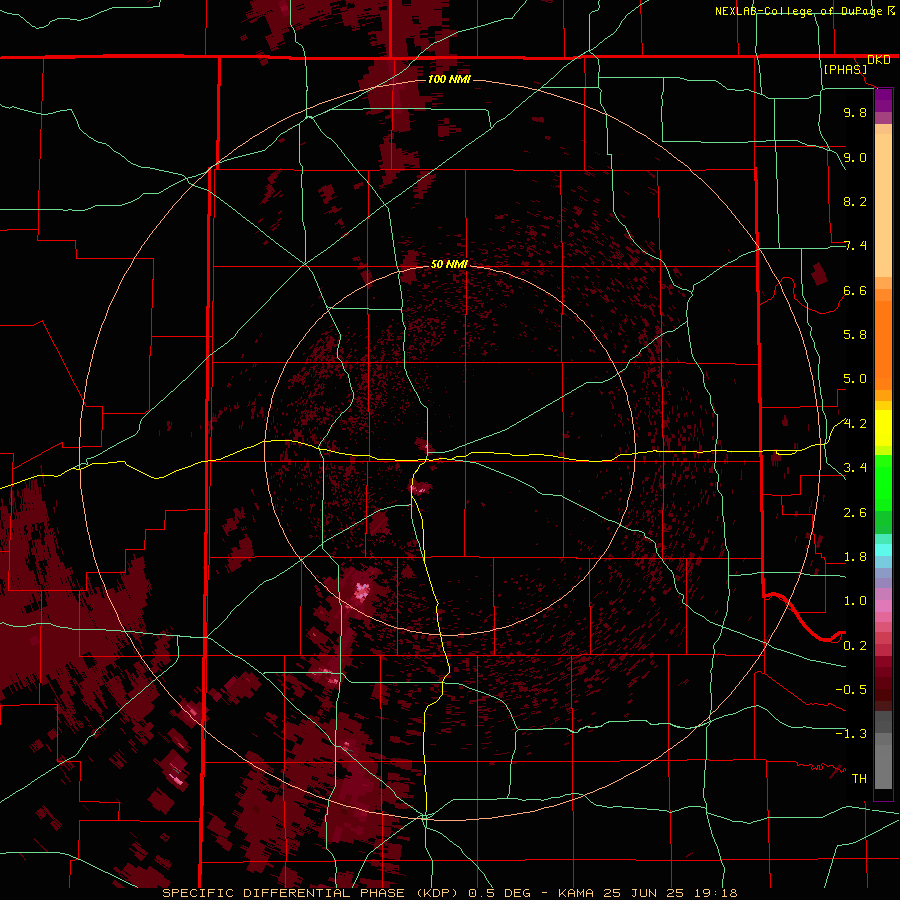Click the 3.4 value on the scale
This screenshot has height=900, width=900.
(x=855, y=468)
